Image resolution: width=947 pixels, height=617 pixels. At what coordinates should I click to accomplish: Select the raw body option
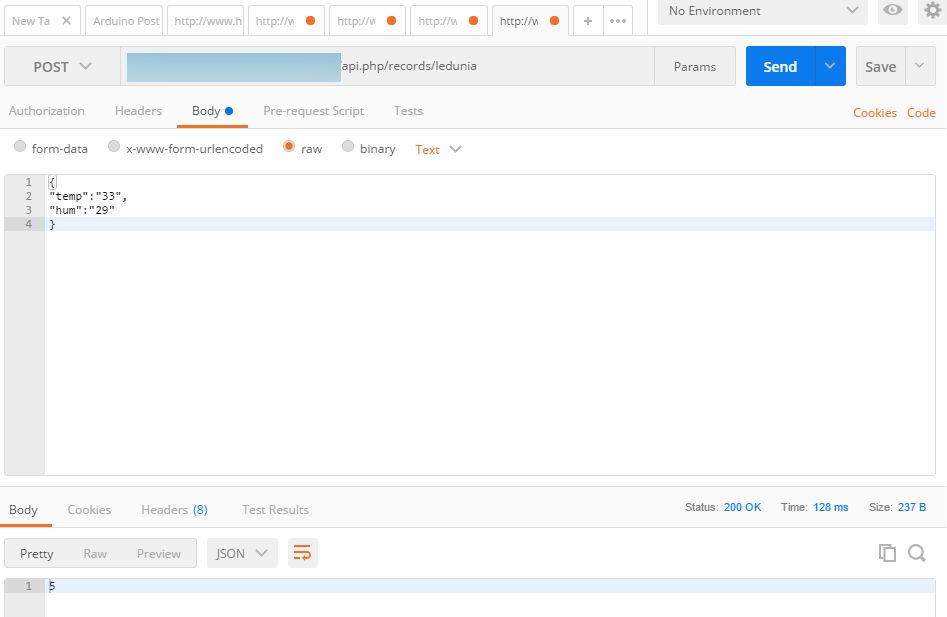(289, 146)
